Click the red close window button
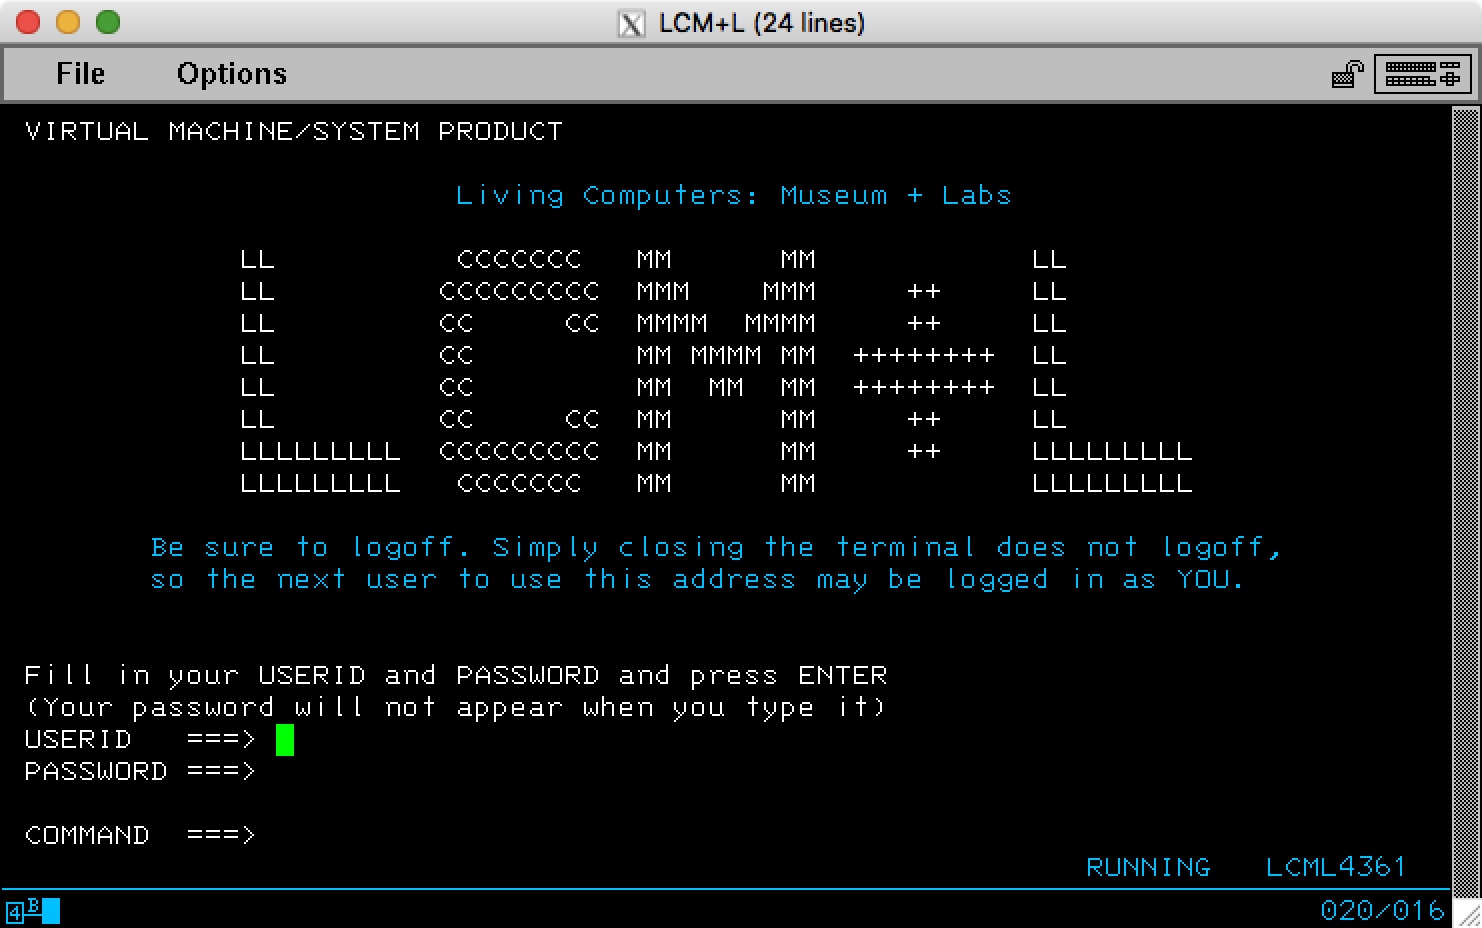1482x928 pixels. click(x=28, y=22)
